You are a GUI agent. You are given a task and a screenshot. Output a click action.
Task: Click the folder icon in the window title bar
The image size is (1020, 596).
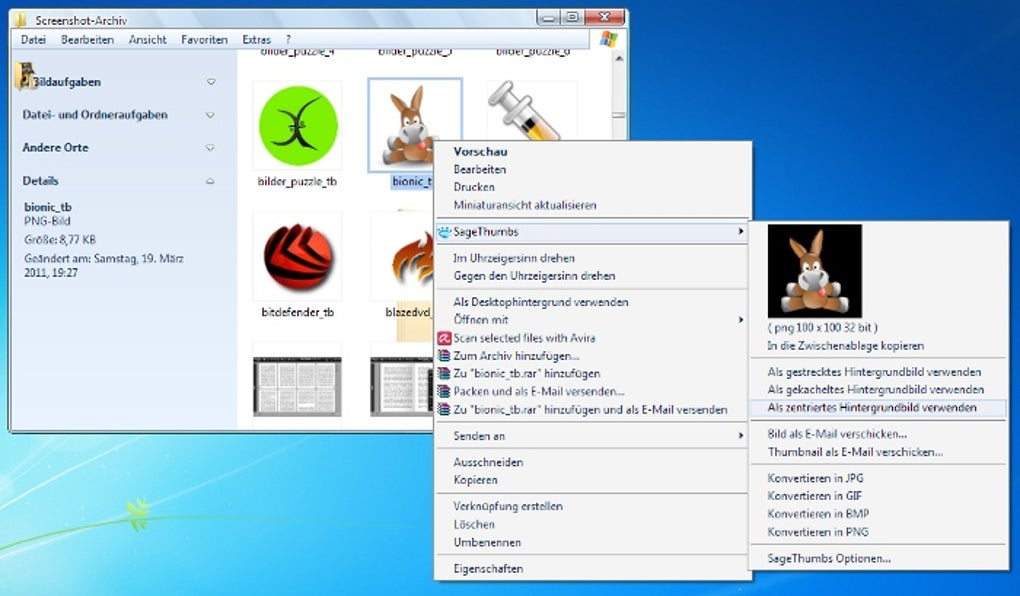[x=21, y=20]
